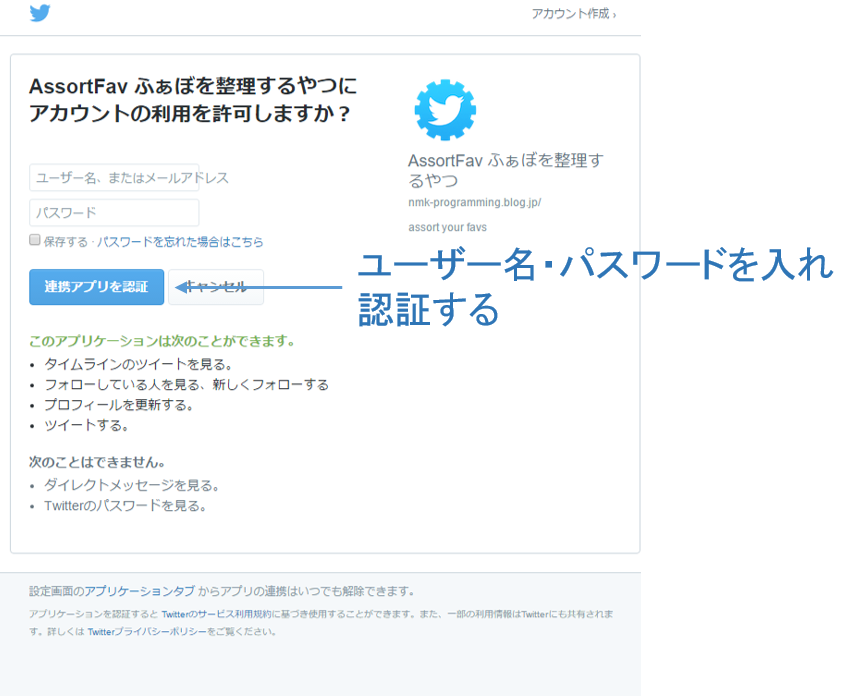Click 'タイムラインのツイートを見る。' list item
Viewport: 857px width, 696px height.
pos(139,364)
